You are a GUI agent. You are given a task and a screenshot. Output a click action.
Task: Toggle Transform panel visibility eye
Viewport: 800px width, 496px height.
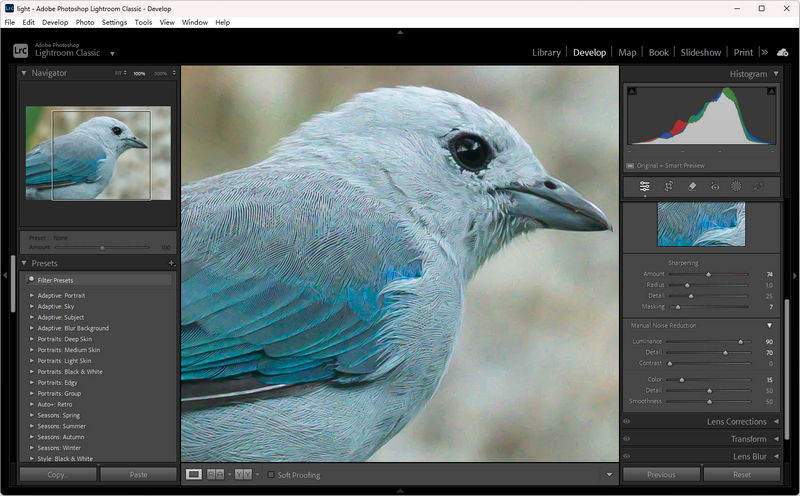click(x=627, y=439)
